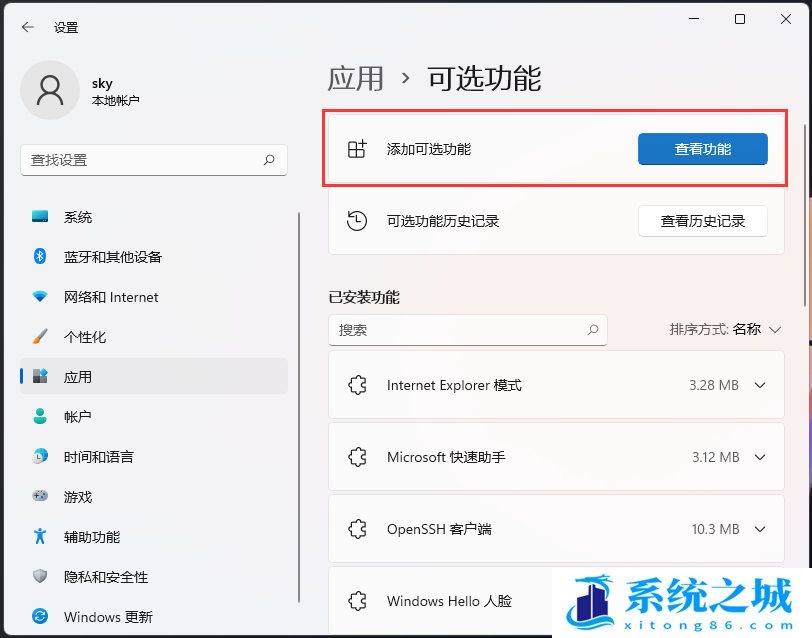The height and width of the screenshot is (638, 812).
Task: Open 个性化 settings category
Action: click(154, 337)
